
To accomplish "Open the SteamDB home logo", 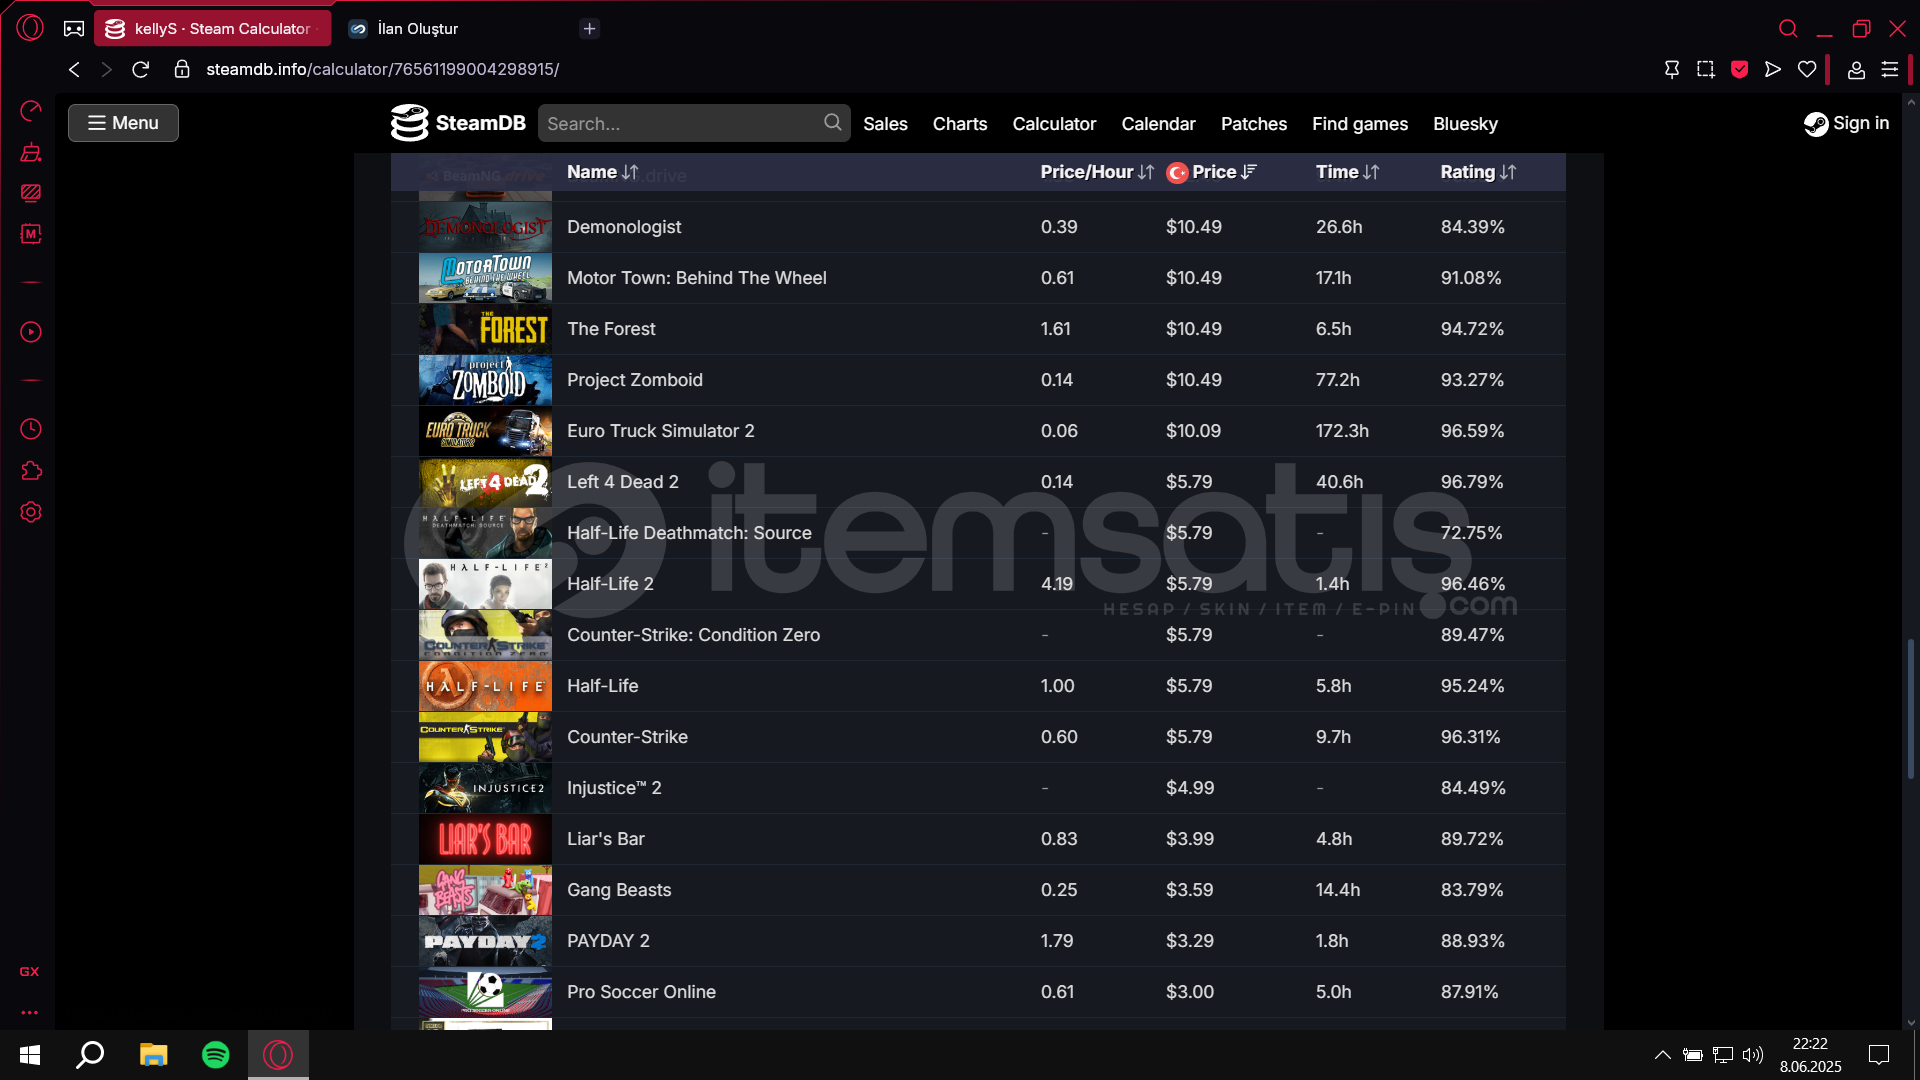I will (458, 123).
